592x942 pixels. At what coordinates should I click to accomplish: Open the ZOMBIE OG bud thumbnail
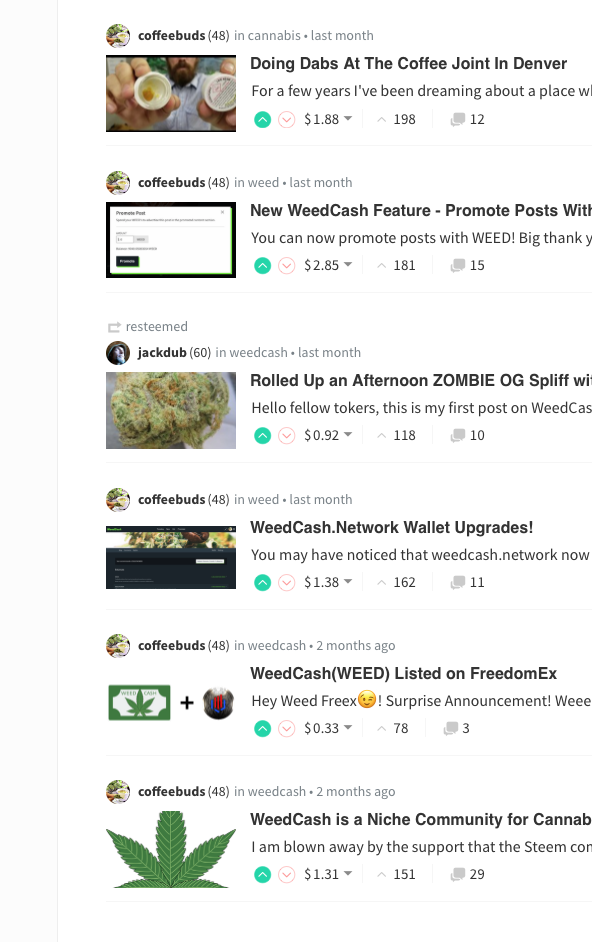171,410
